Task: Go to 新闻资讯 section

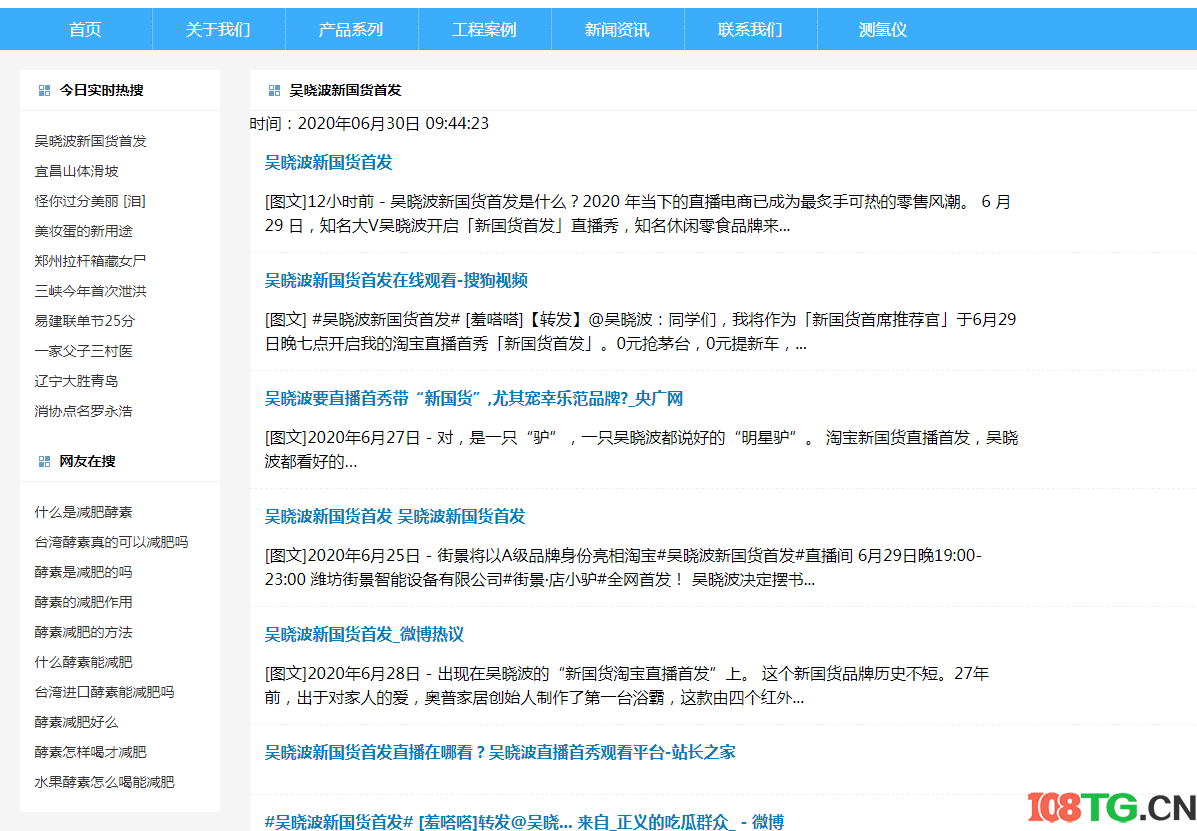Action: [x=617, y=30]
